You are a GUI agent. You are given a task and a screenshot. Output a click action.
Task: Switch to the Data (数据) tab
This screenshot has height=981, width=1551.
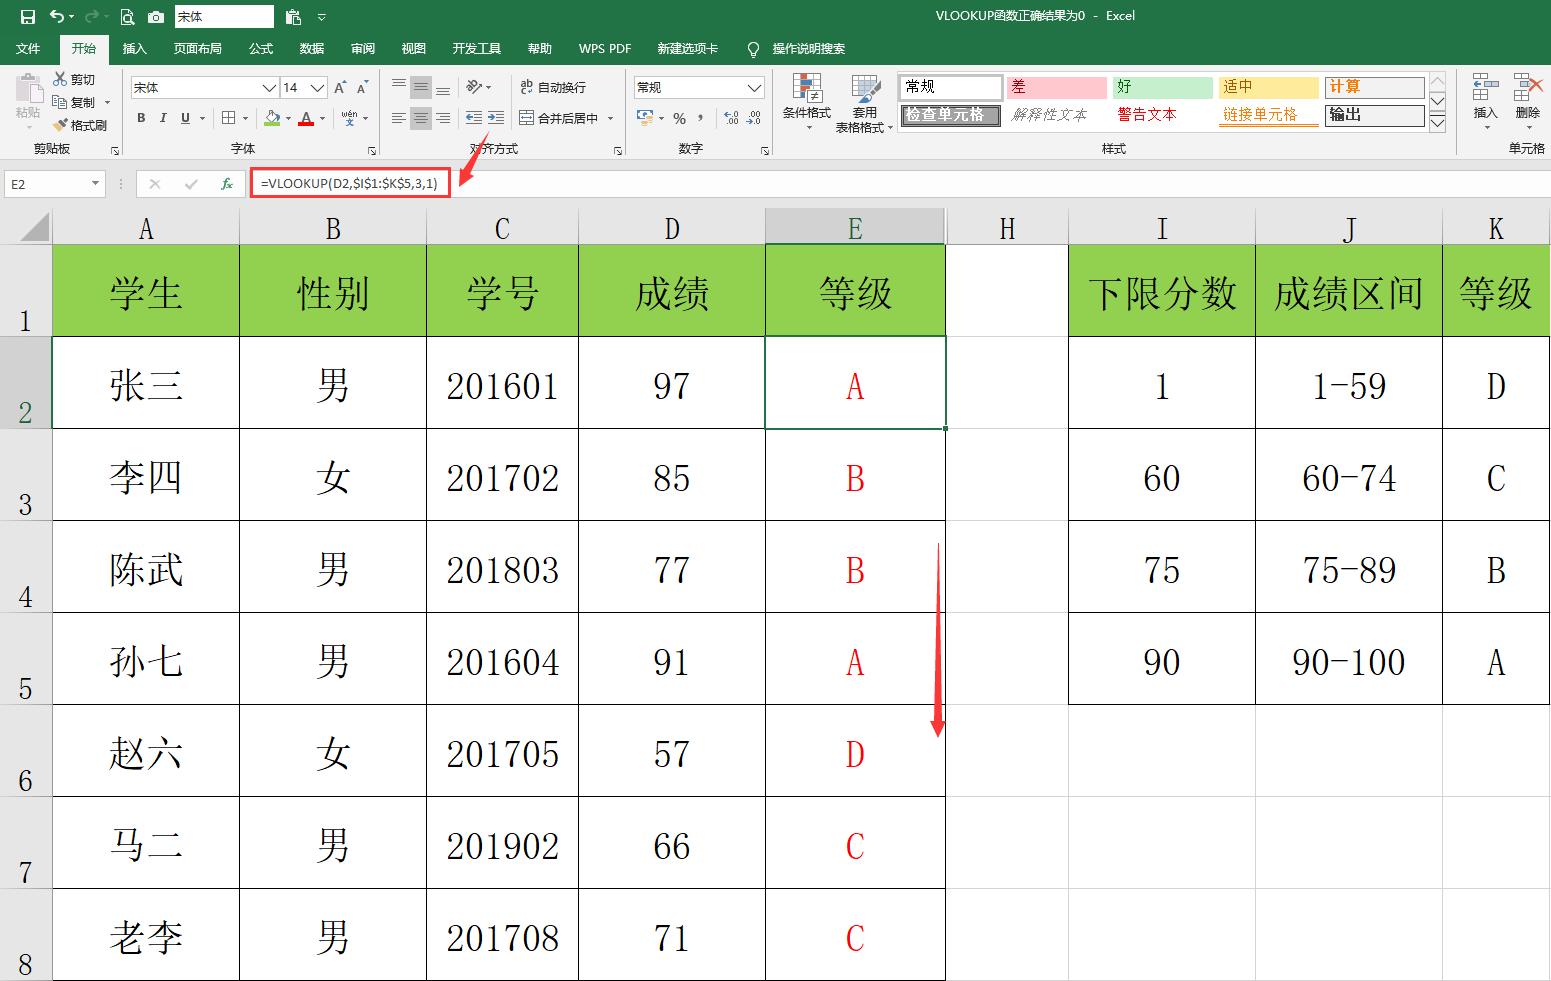tap(312, 48)
